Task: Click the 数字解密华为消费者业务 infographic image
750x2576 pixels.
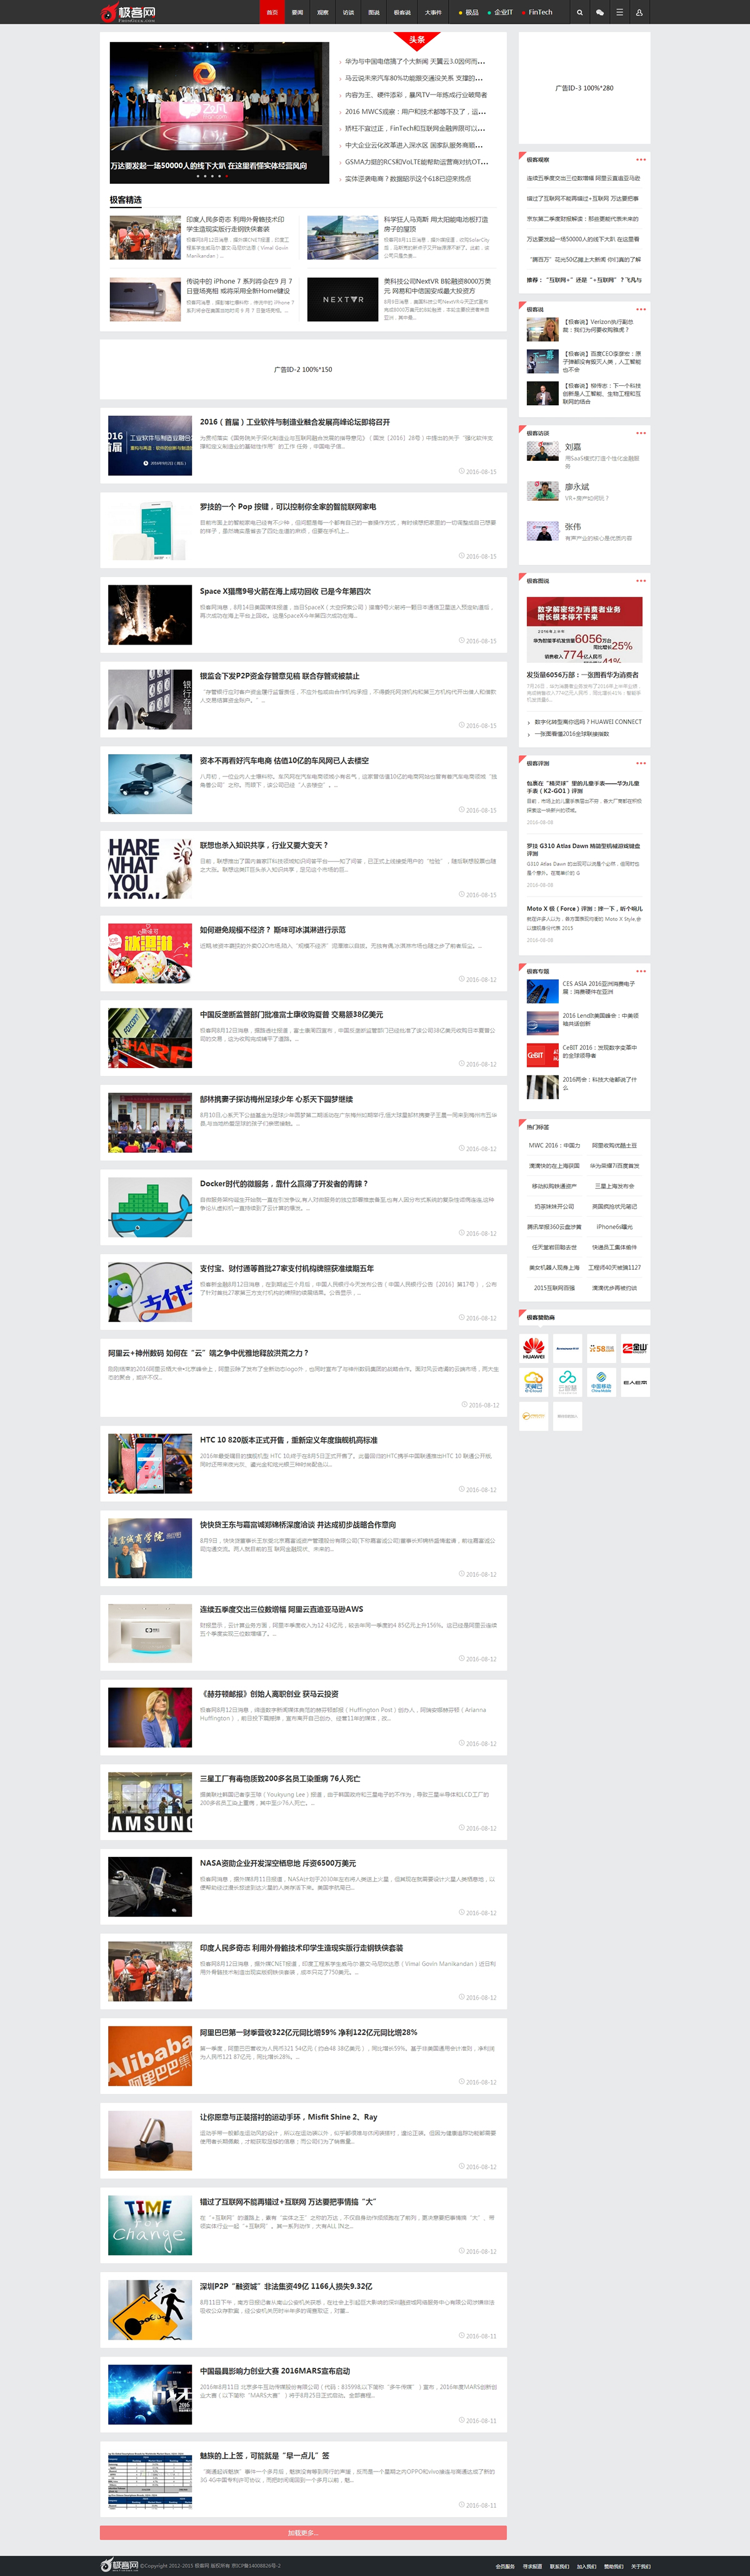Action: 584,630
